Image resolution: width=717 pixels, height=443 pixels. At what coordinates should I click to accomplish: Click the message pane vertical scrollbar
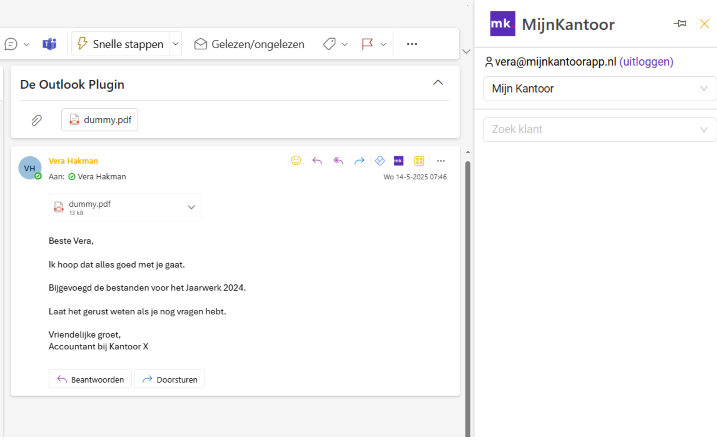[x=467, y=297]
